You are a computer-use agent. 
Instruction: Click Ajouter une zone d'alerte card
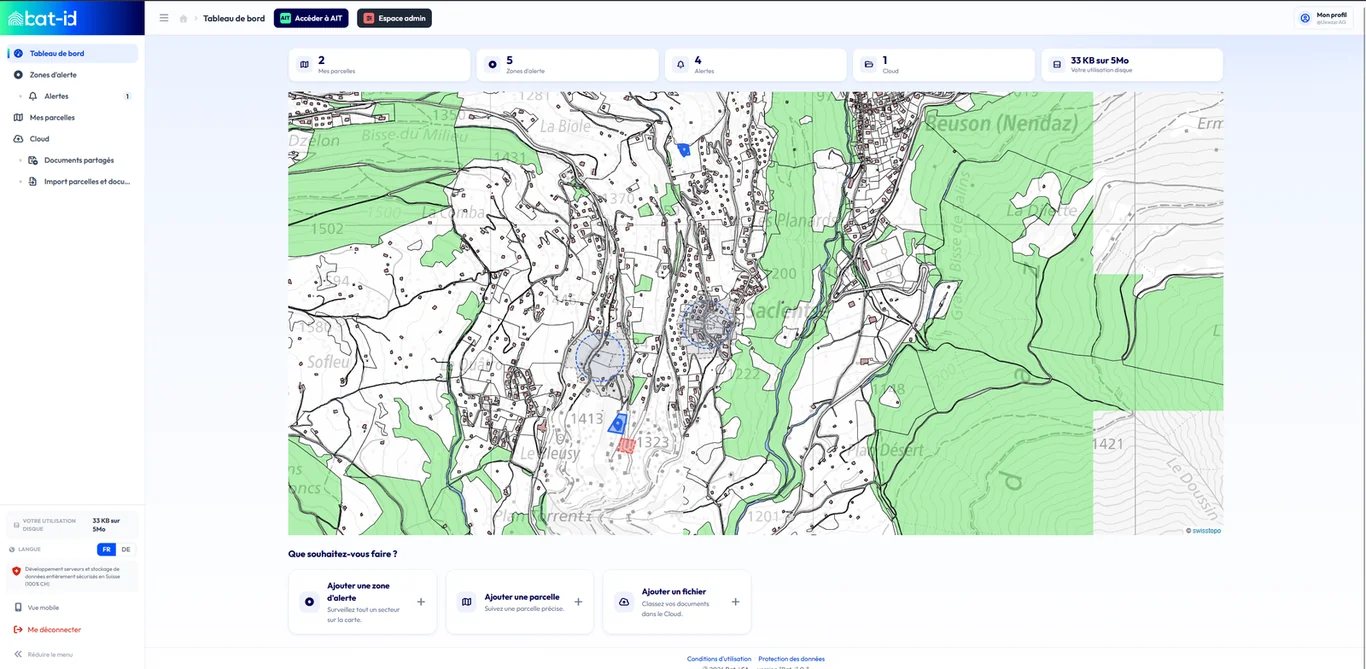pyautogui.click(x=362, y=602)
